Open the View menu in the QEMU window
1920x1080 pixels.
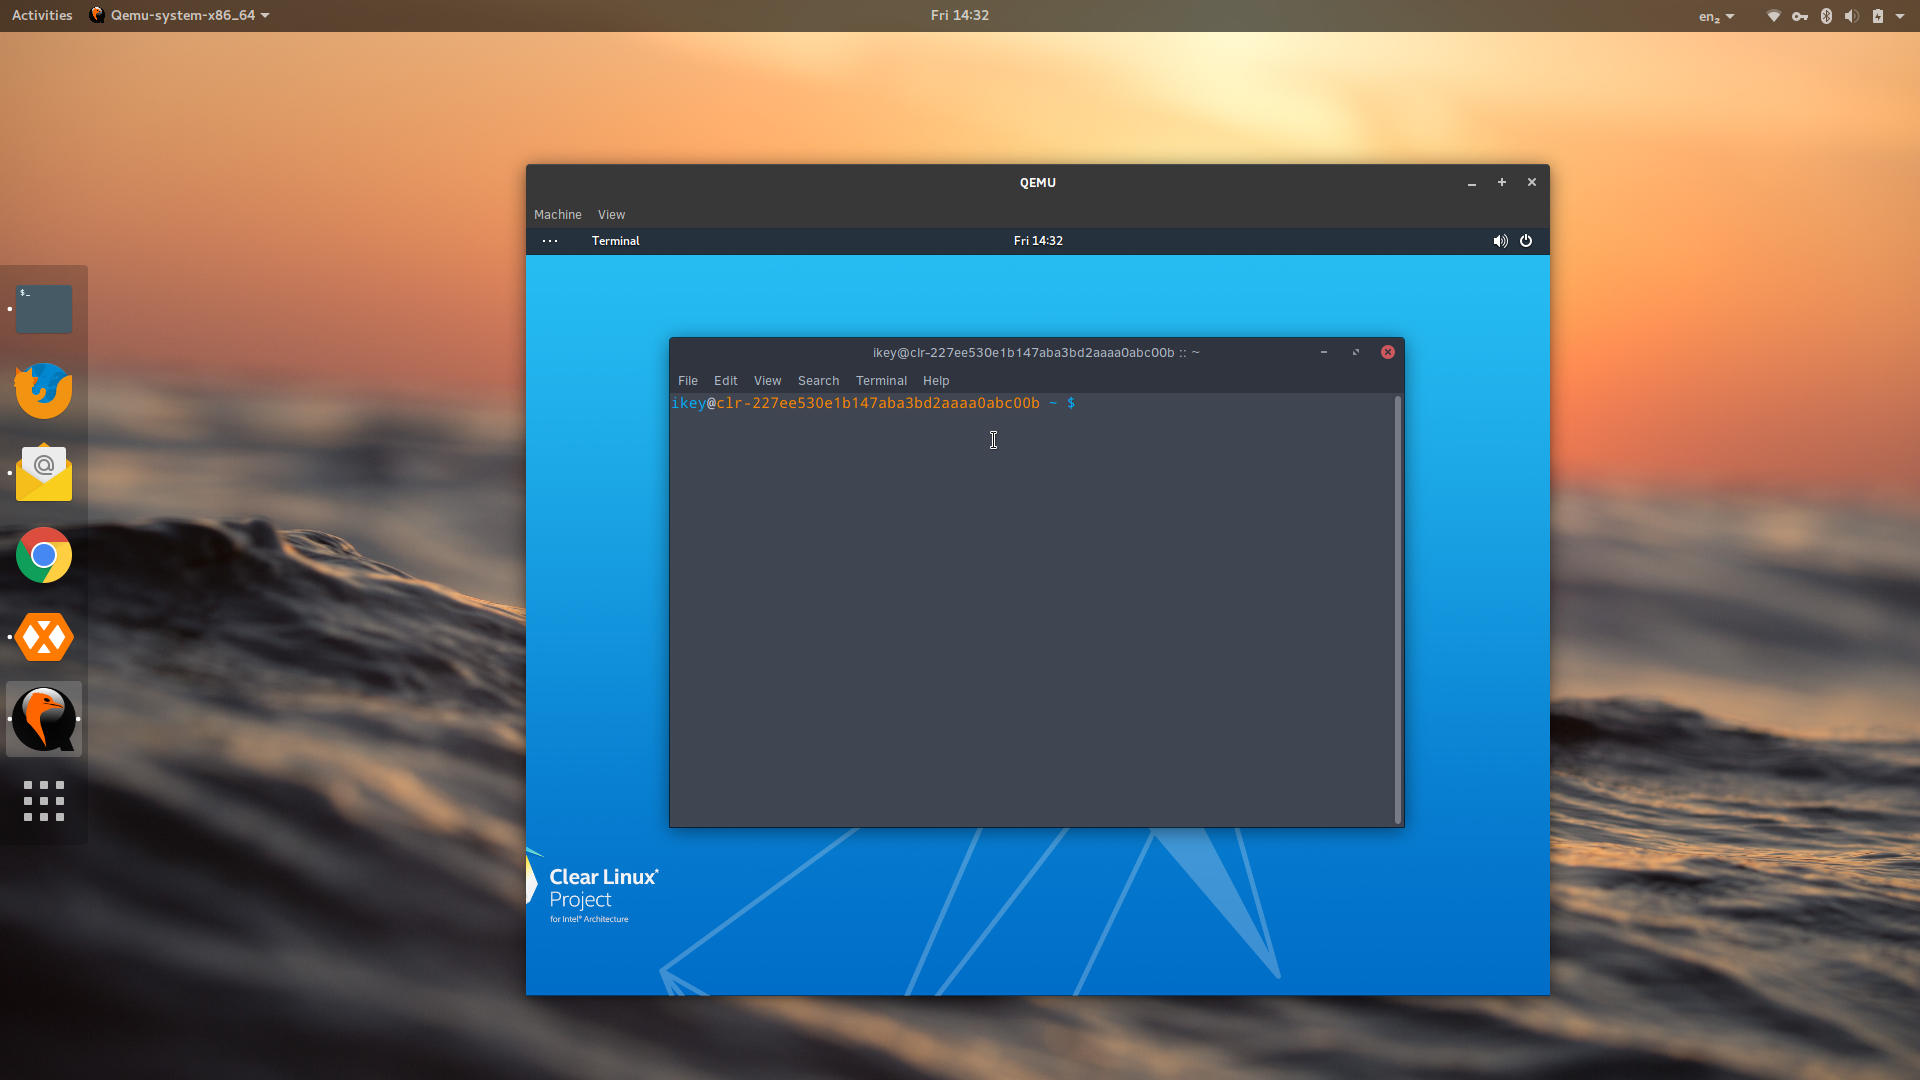(x=611, y=215)
